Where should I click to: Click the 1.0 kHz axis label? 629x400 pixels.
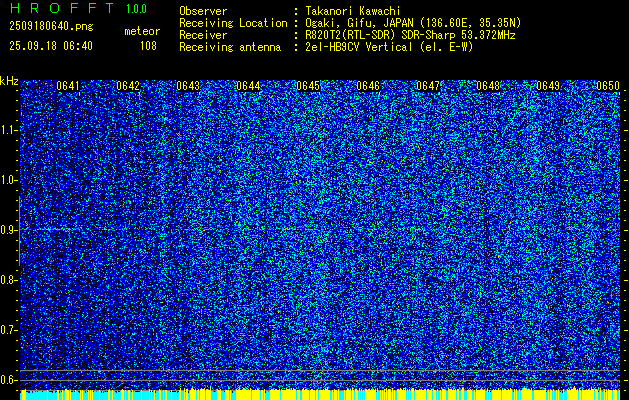pos(8,181)
